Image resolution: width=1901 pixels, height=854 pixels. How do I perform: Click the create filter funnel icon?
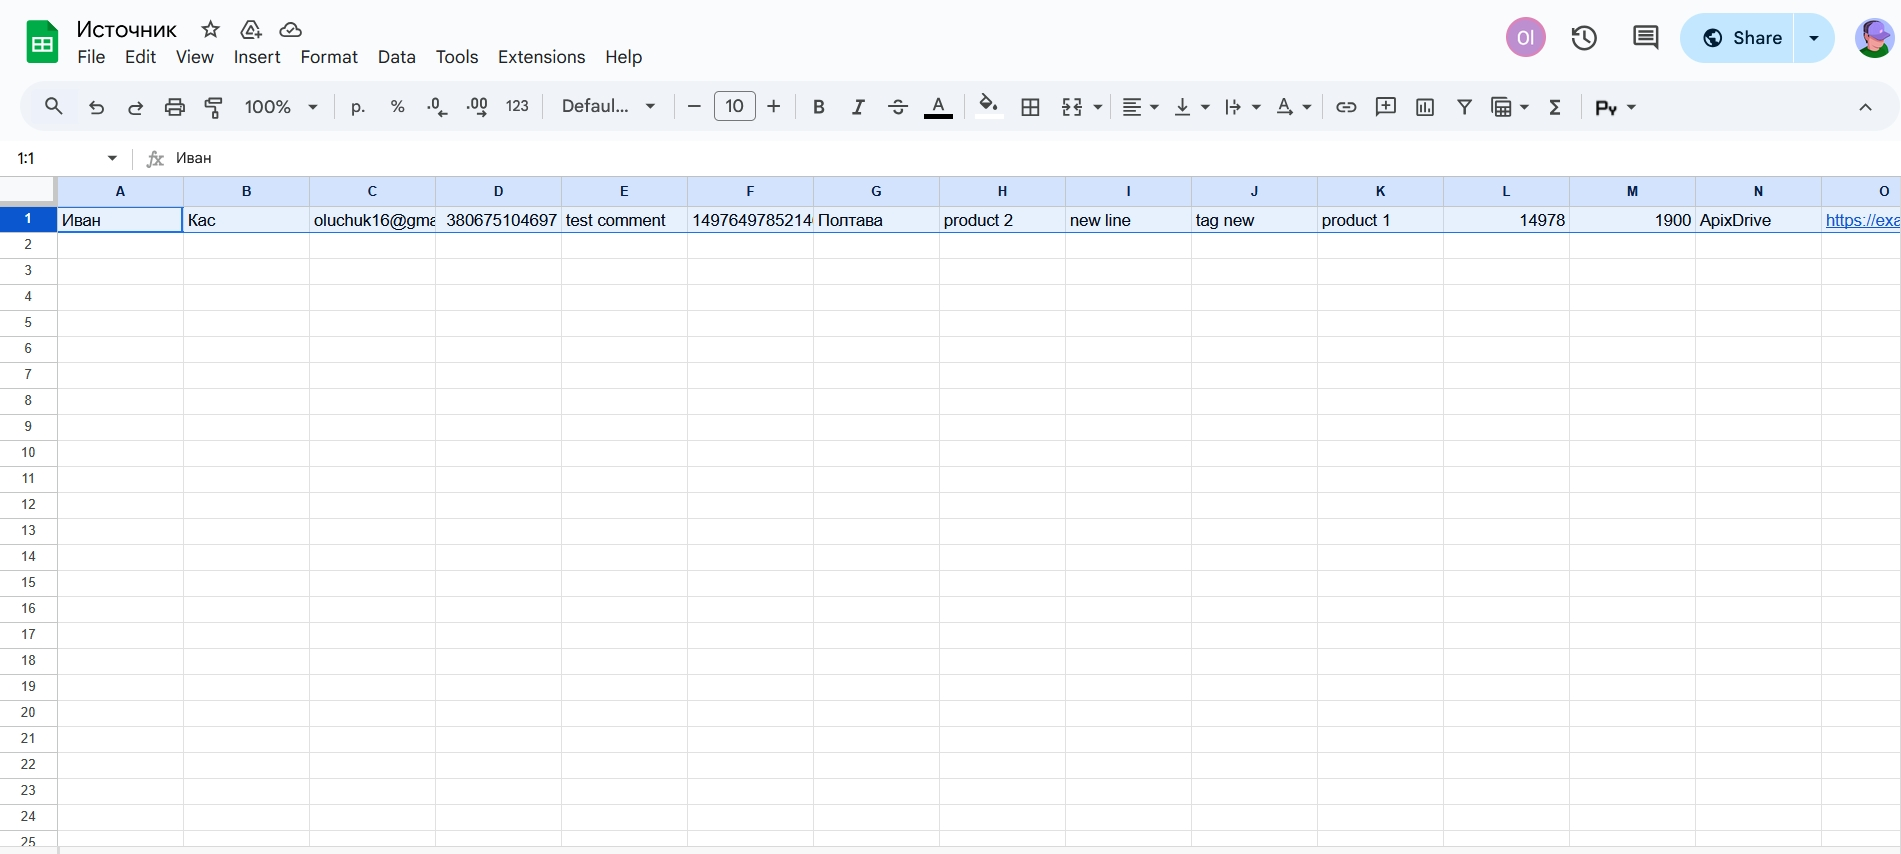click(1464, 107)
